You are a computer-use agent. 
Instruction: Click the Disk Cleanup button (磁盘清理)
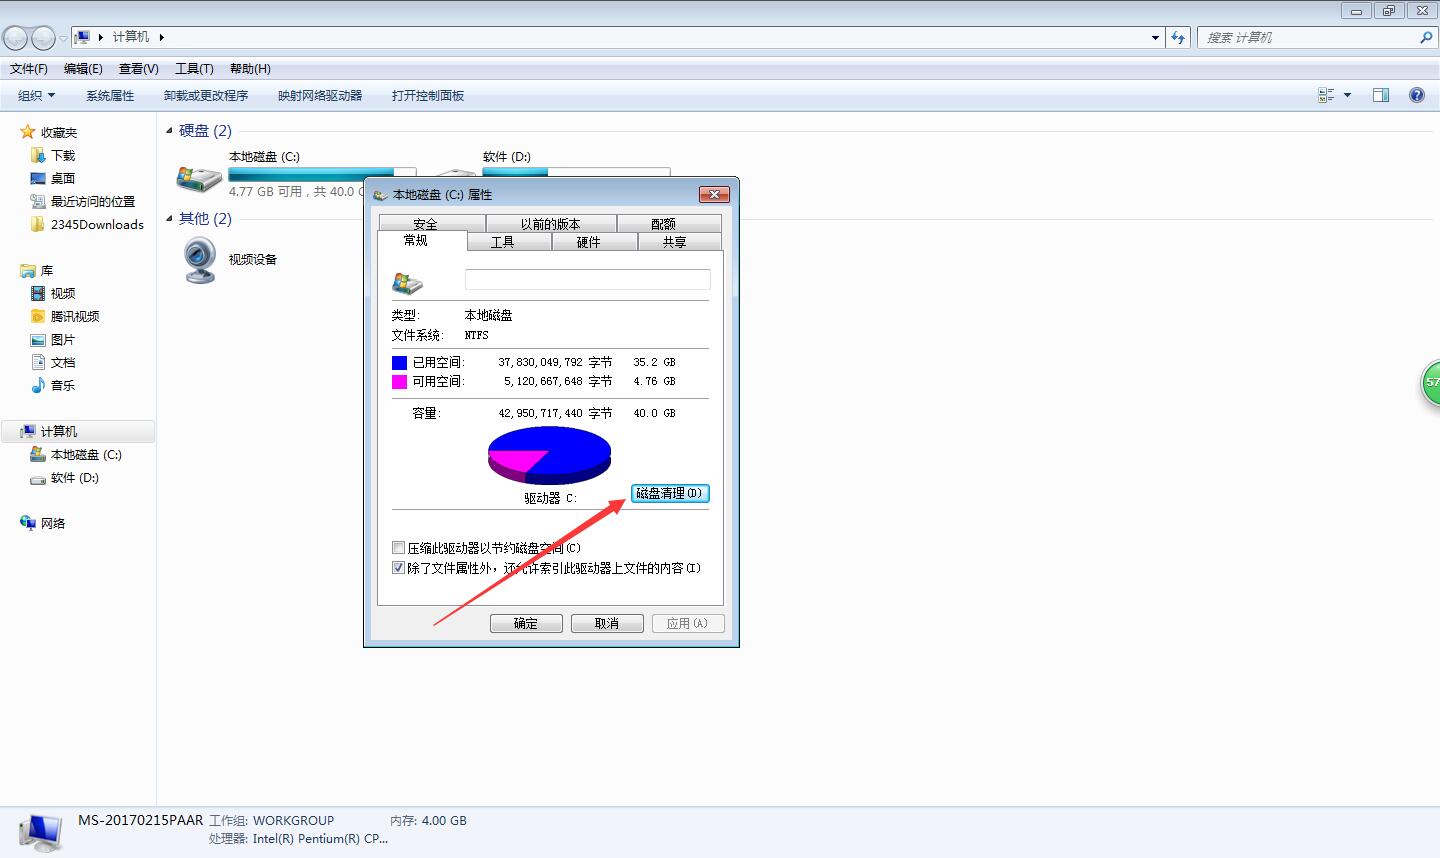click(670, 493)
